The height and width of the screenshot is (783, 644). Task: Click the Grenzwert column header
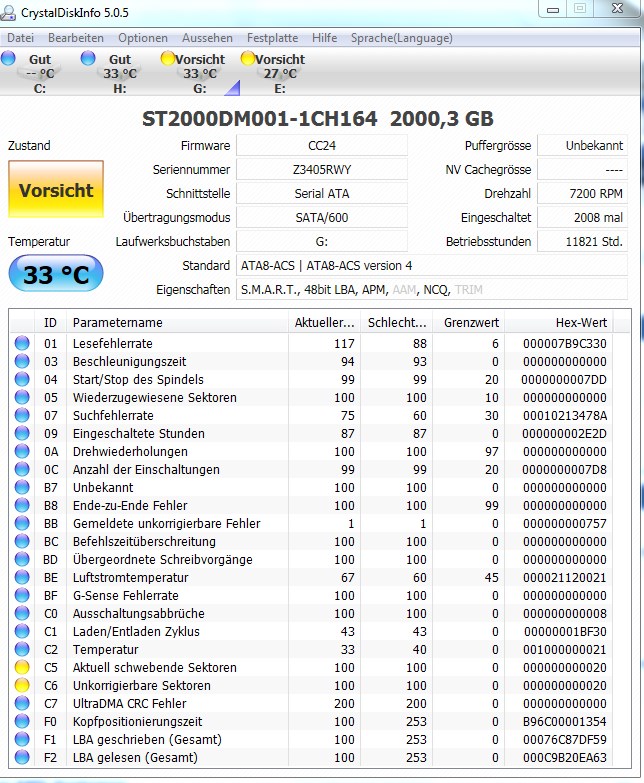[x=469, y=323]
